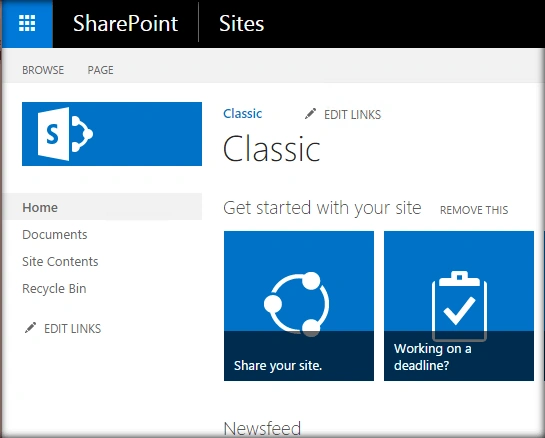
Task: Click EDIT LINKS next to Classic
Action: point(352,114)
